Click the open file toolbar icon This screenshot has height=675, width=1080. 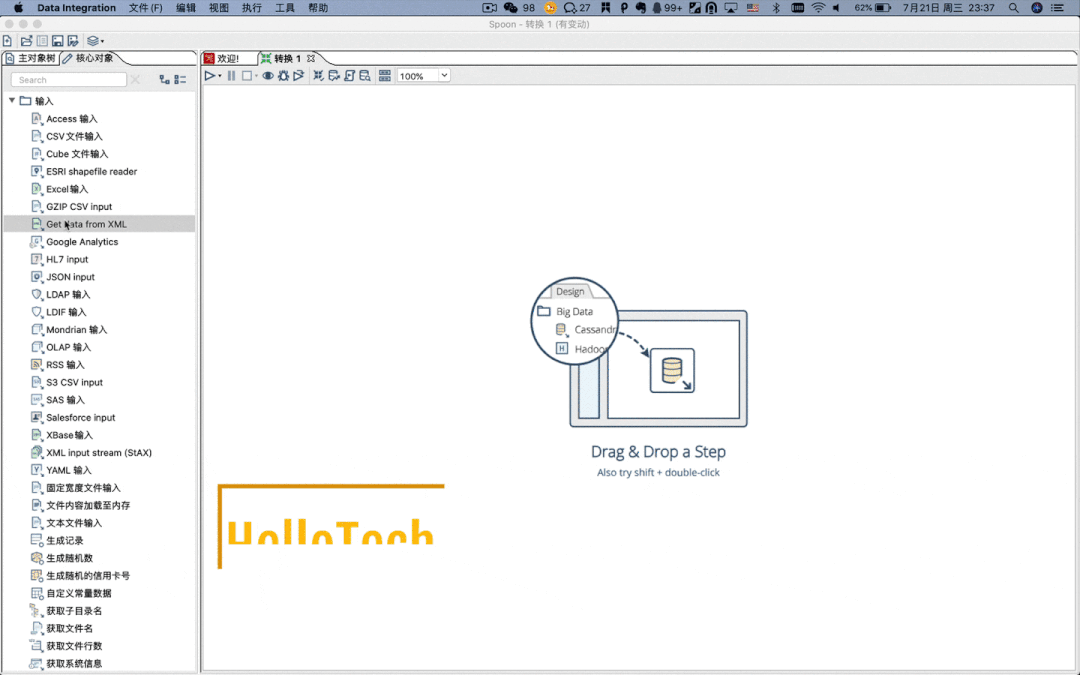click(x=26, y=41)
